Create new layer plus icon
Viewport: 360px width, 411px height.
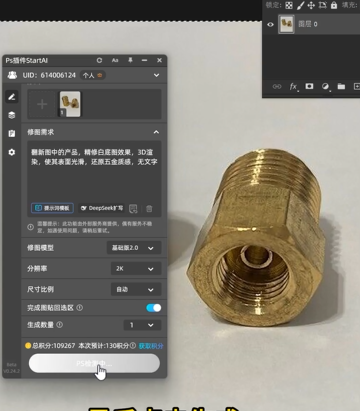point(356,86)
